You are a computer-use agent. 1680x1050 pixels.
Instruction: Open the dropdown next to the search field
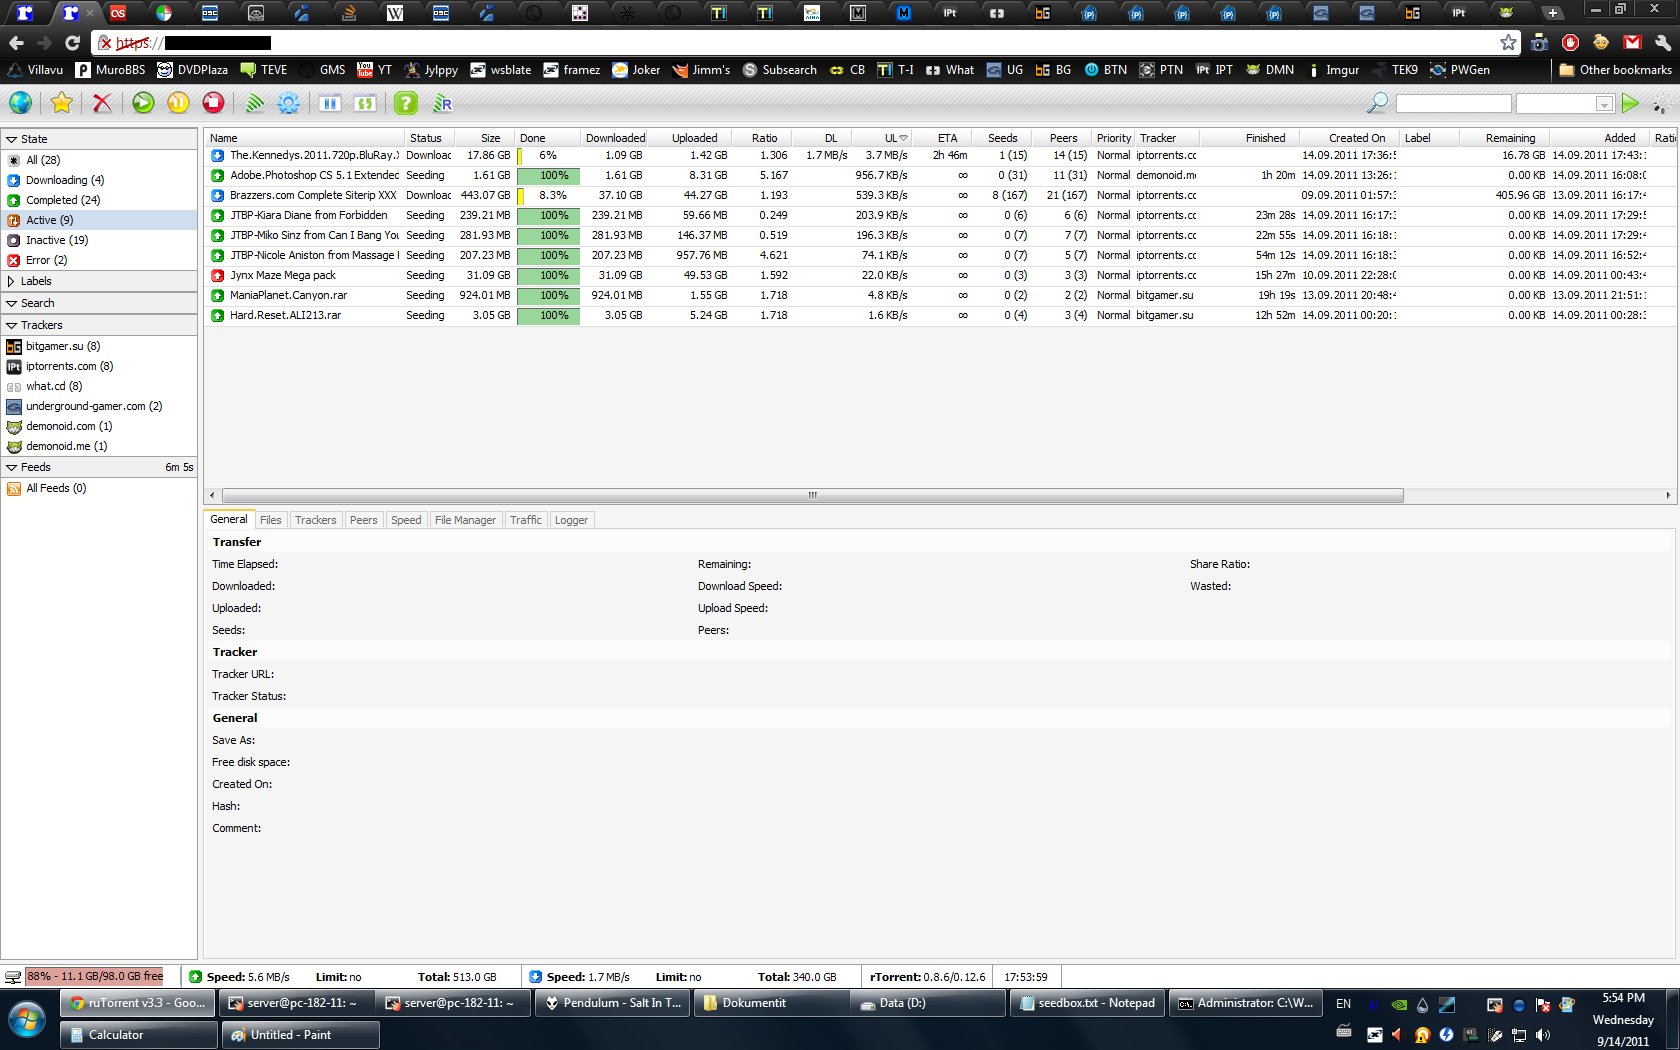pos(1604,104)
